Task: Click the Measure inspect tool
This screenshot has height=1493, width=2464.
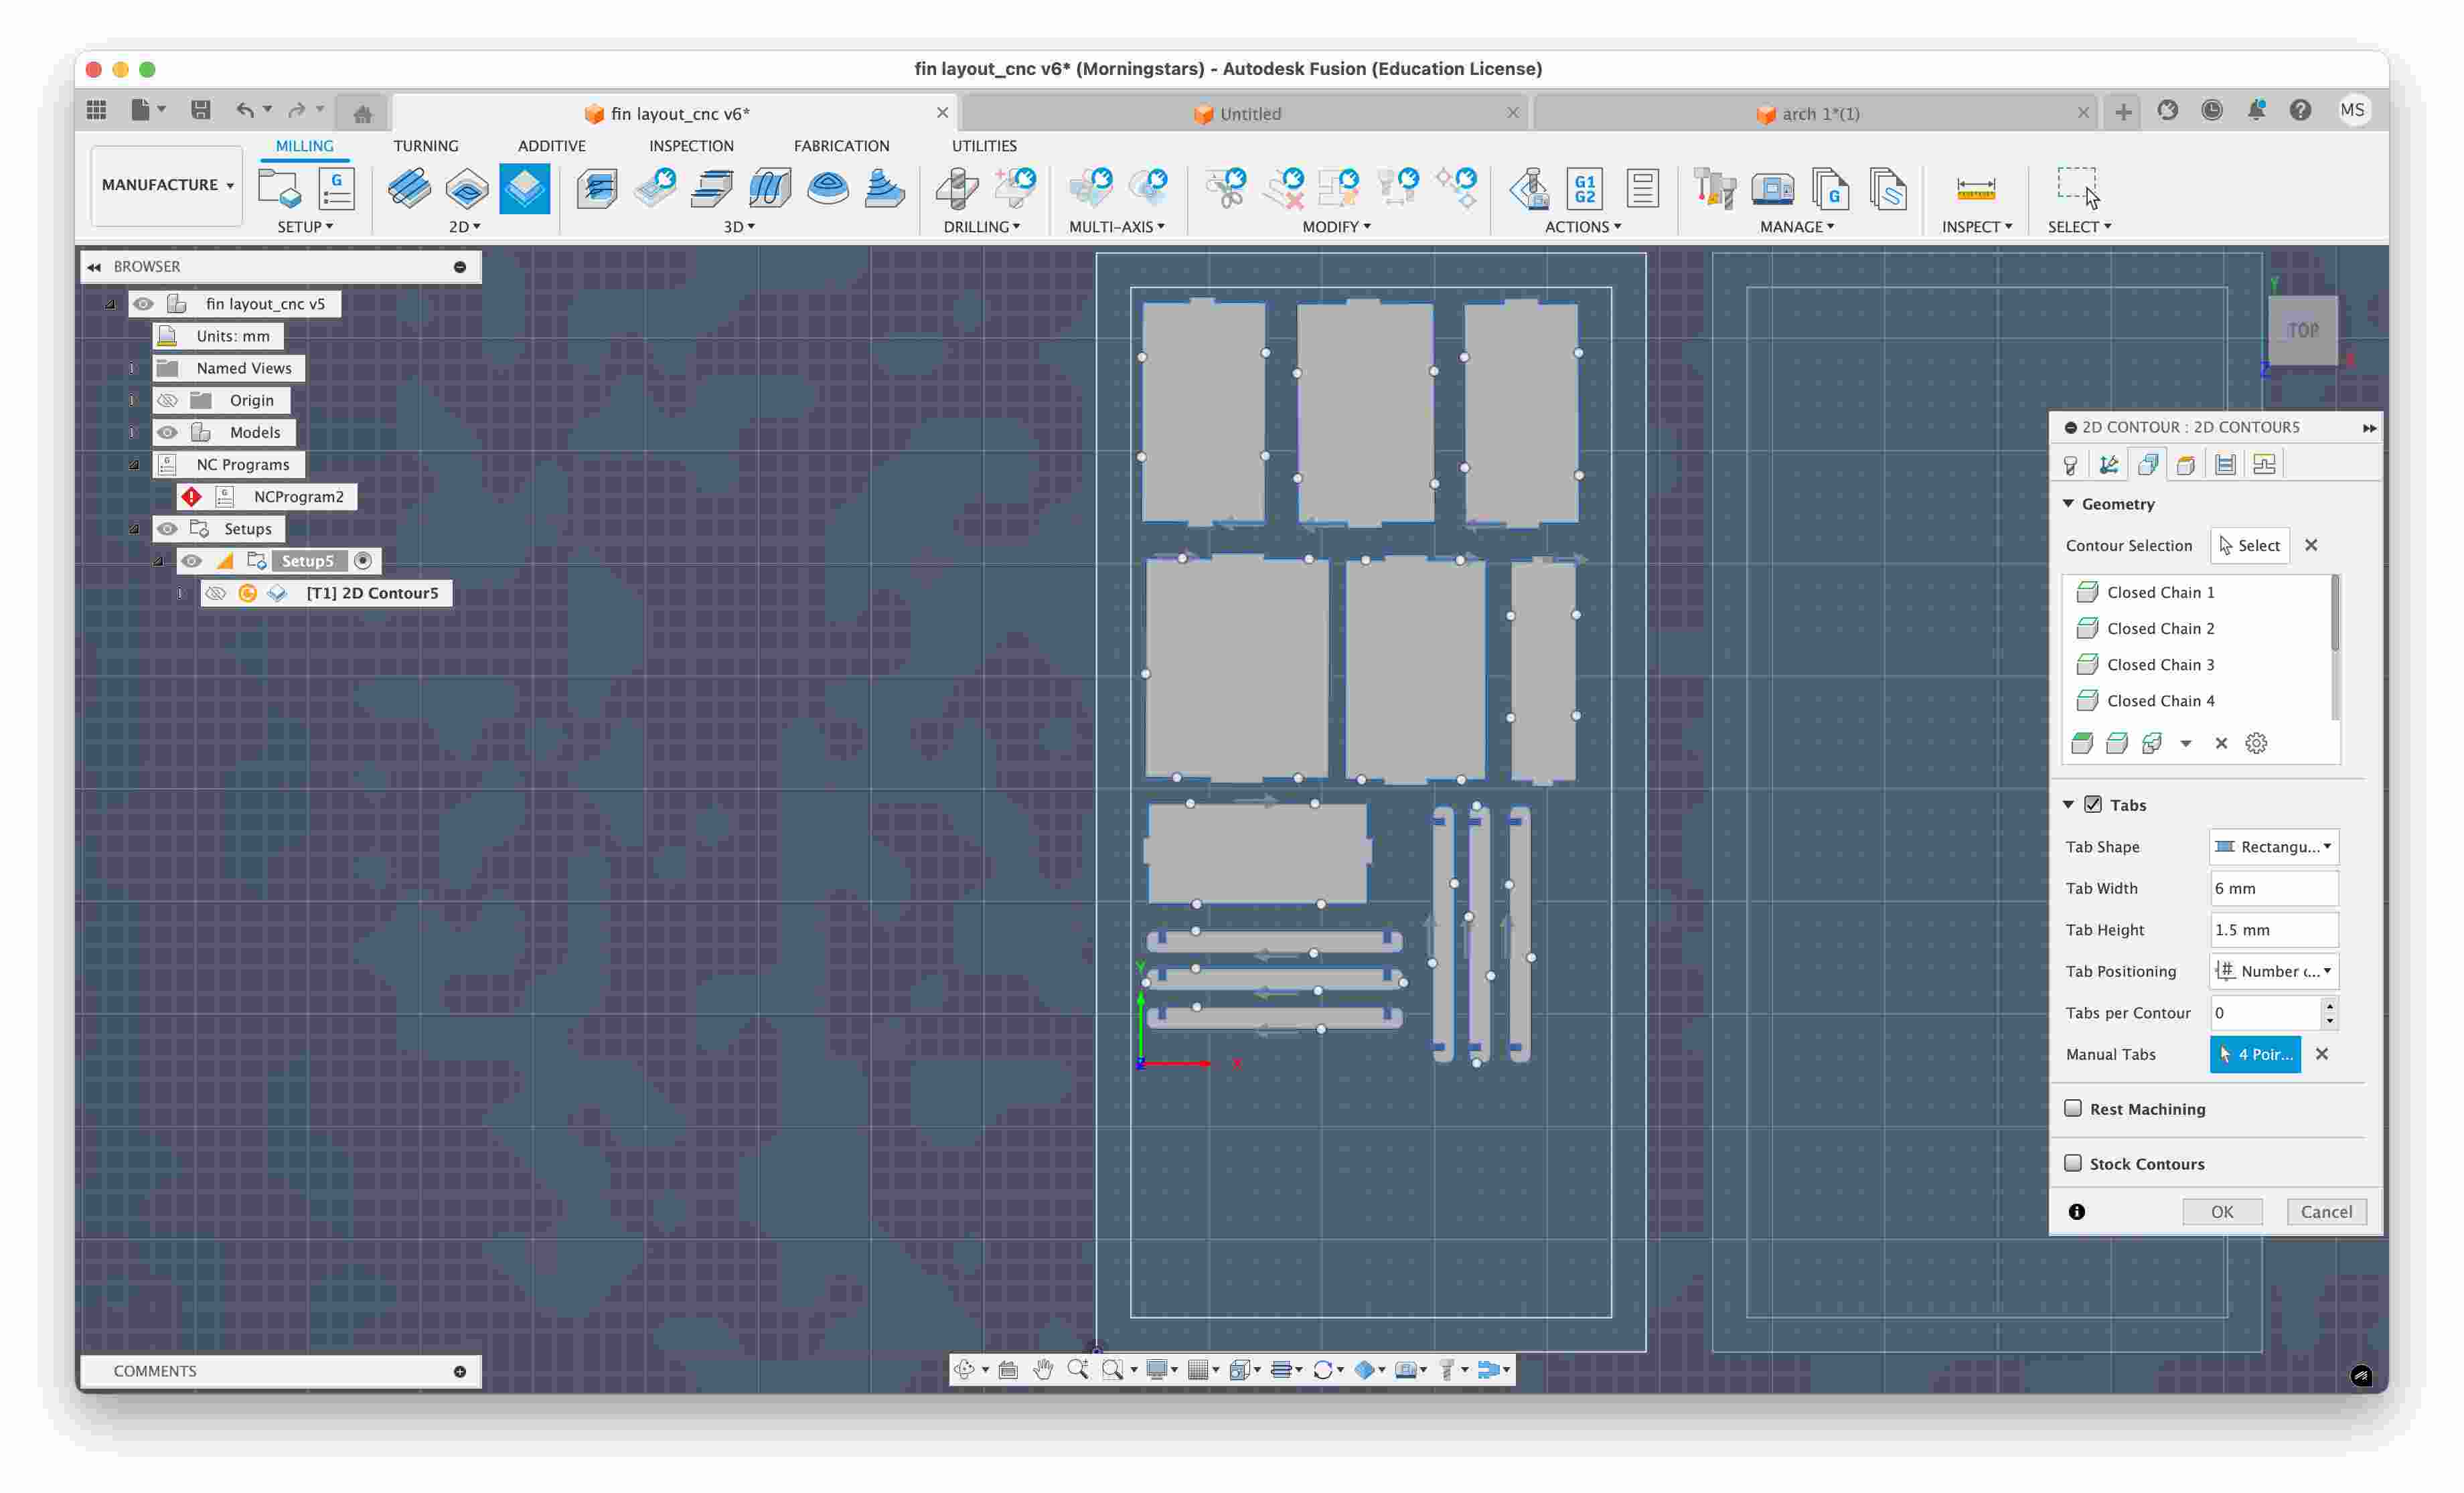Action: coord(1976,188)
